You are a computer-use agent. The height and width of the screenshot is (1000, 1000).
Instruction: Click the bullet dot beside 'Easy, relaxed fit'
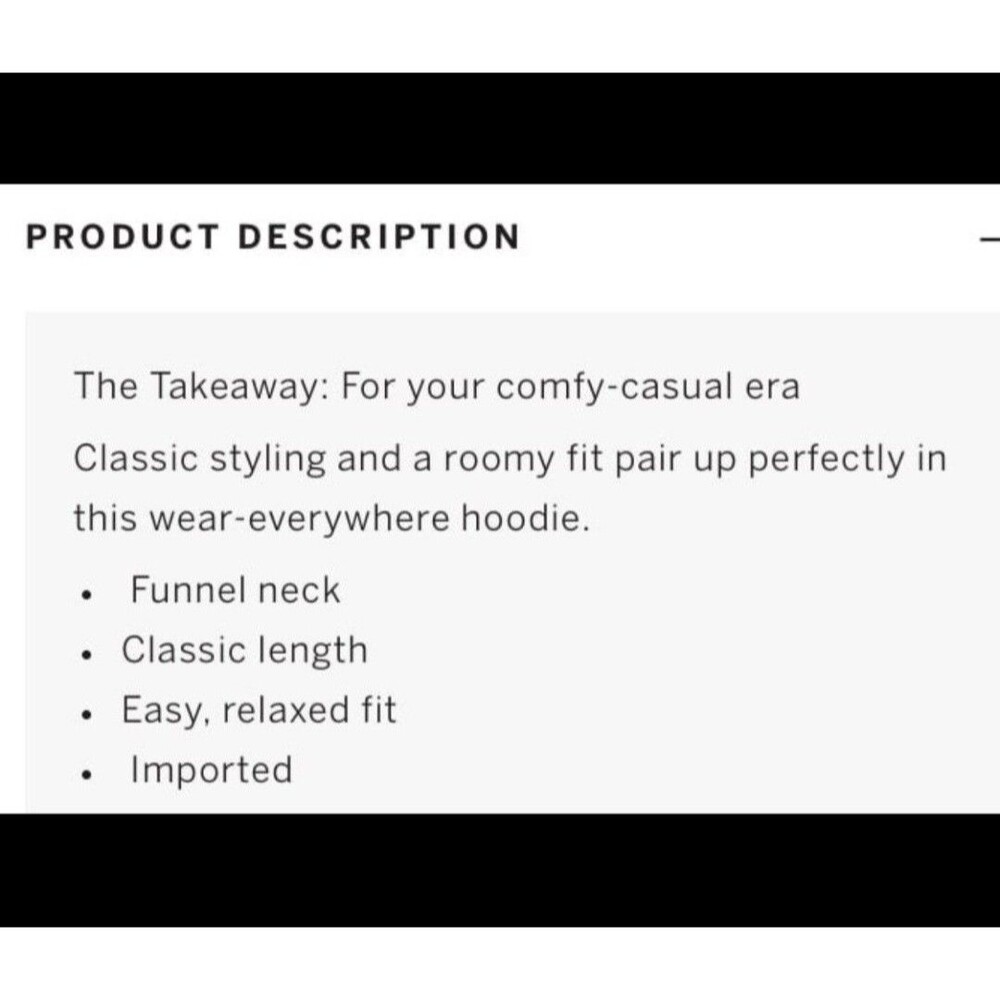pos(89,715)
